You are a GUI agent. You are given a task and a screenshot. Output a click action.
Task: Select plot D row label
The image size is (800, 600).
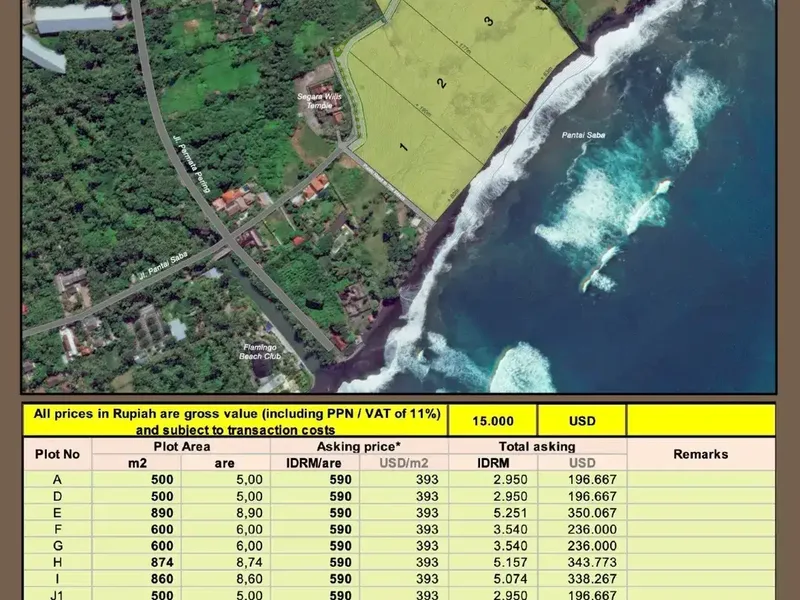[57, 496]
